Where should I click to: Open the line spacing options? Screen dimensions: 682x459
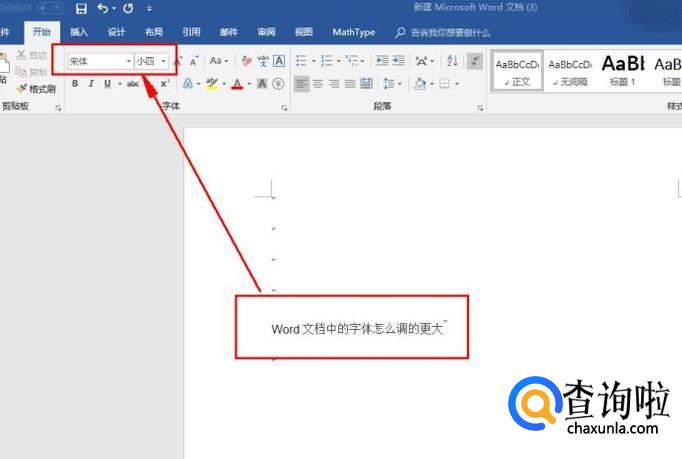(389, 83)
